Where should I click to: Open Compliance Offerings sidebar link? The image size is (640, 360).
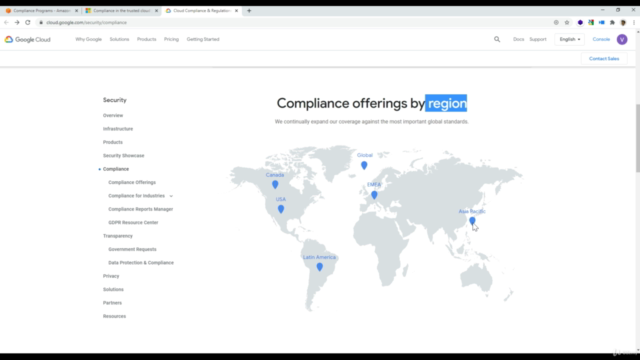coord(132,182)
